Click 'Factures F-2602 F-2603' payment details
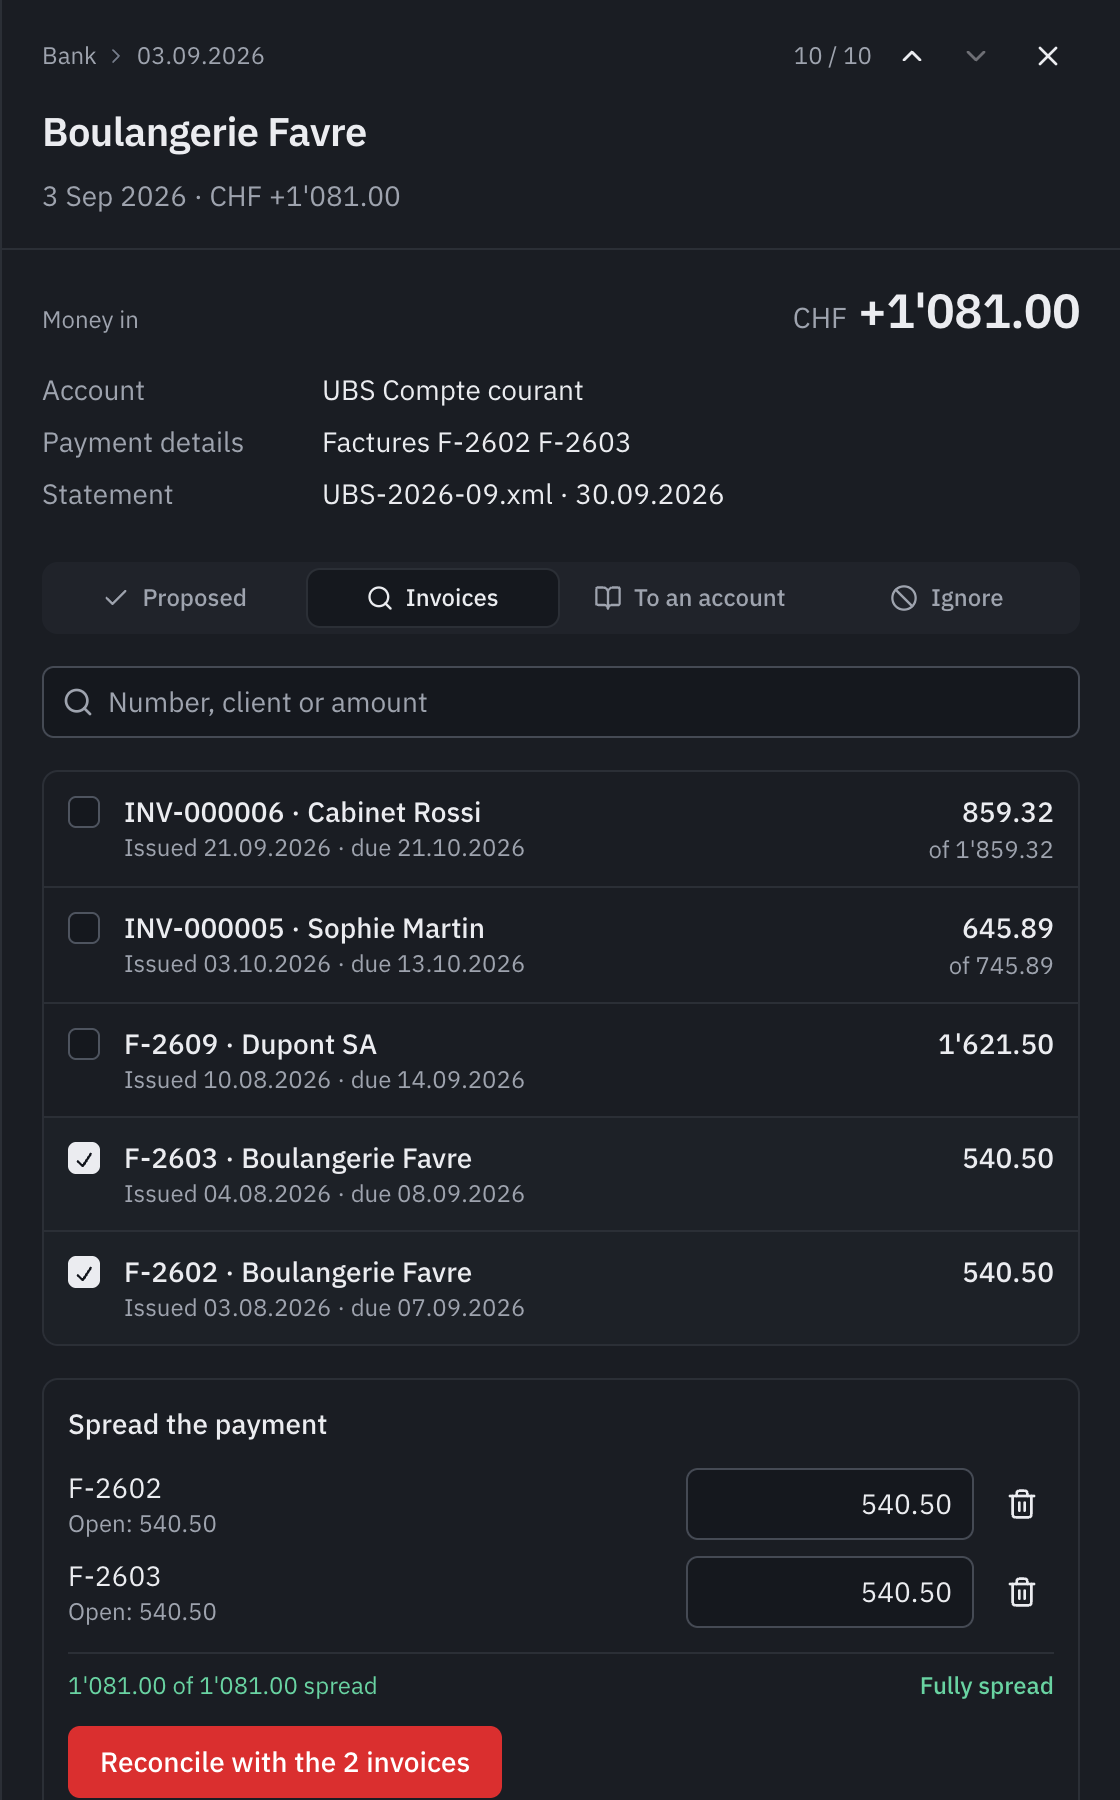The width and height of the screenshot is (1120, 1800). [x=476, y=442]
